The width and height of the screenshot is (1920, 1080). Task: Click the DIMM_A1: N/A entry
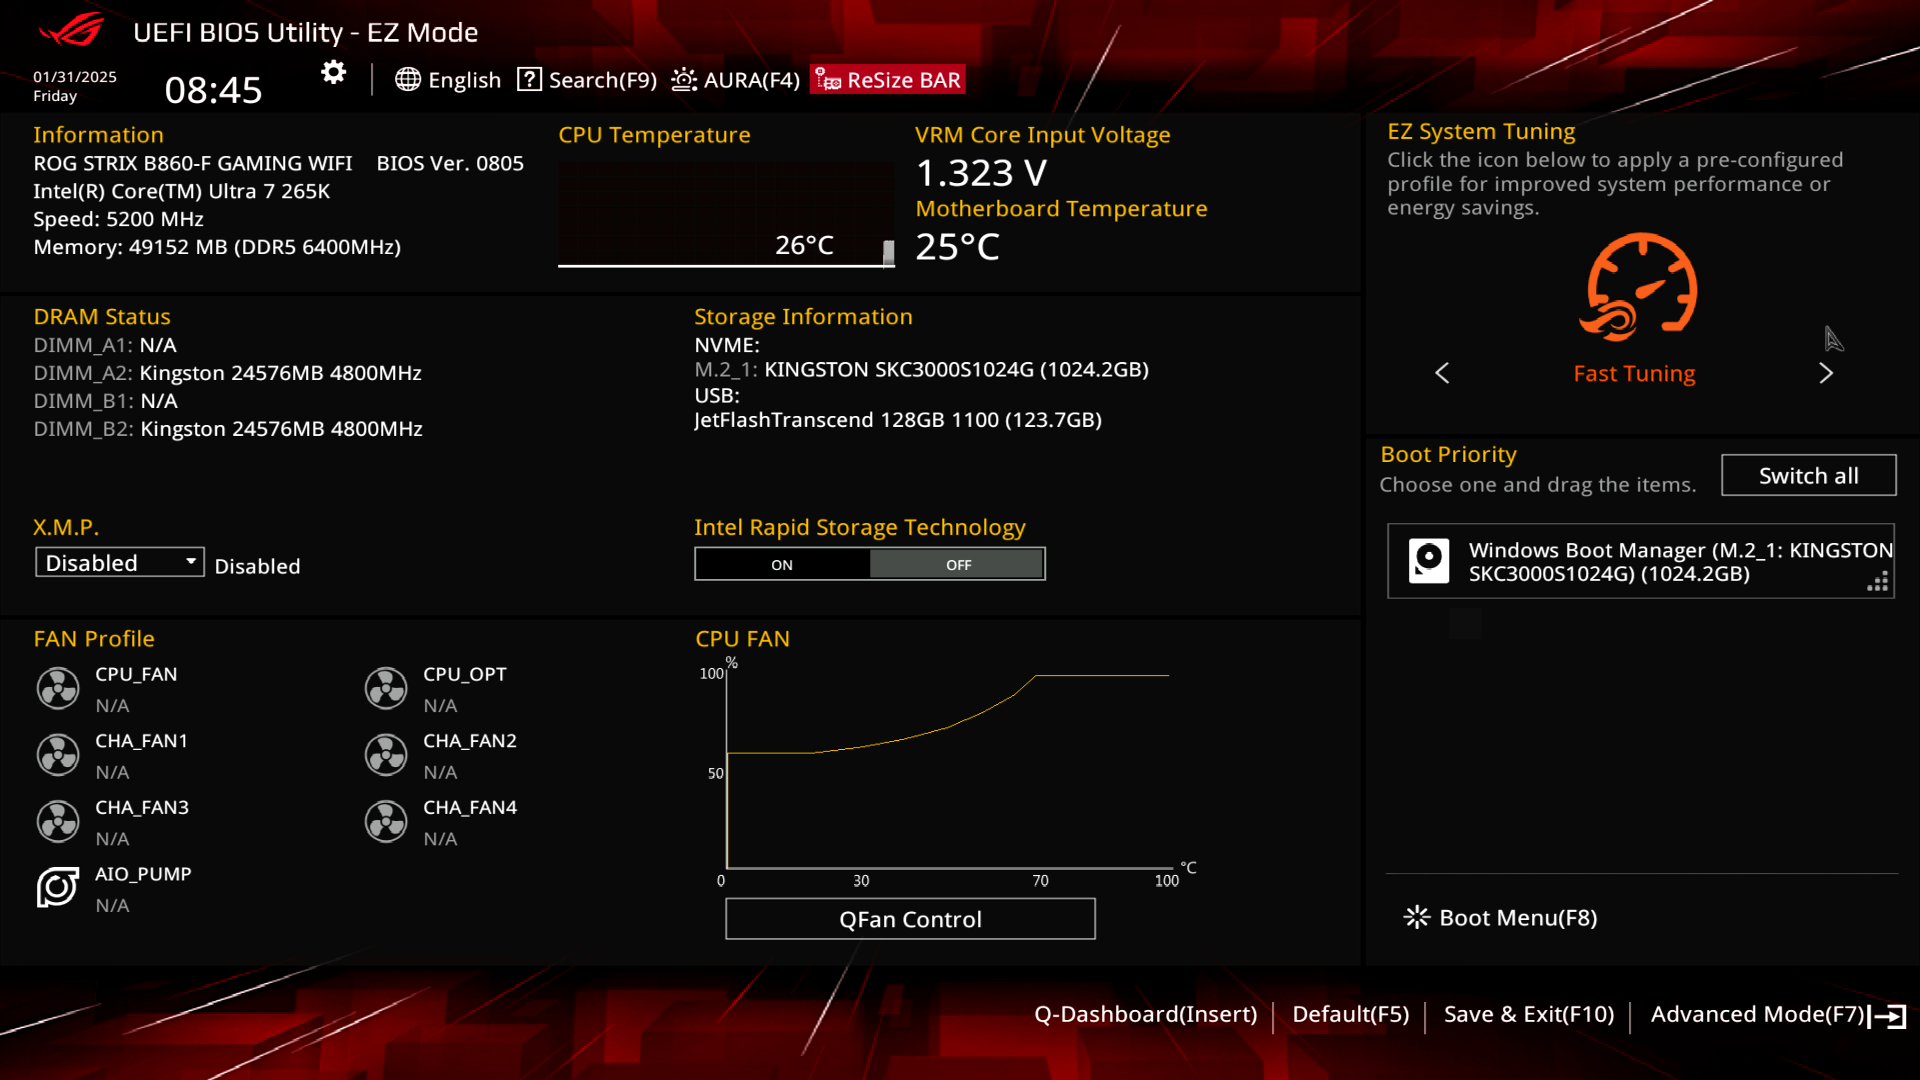(x=105, y=345)
